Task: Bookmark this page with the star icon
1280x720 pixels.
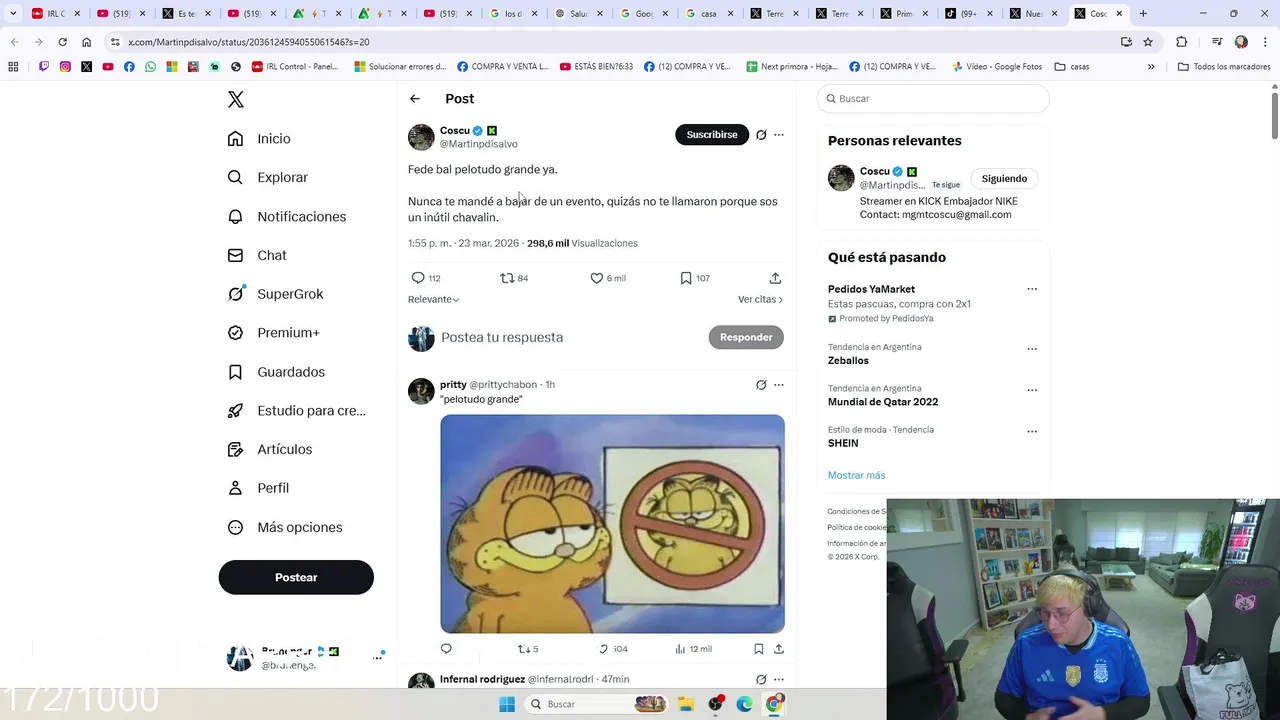Action: (x=1148, y=42)
